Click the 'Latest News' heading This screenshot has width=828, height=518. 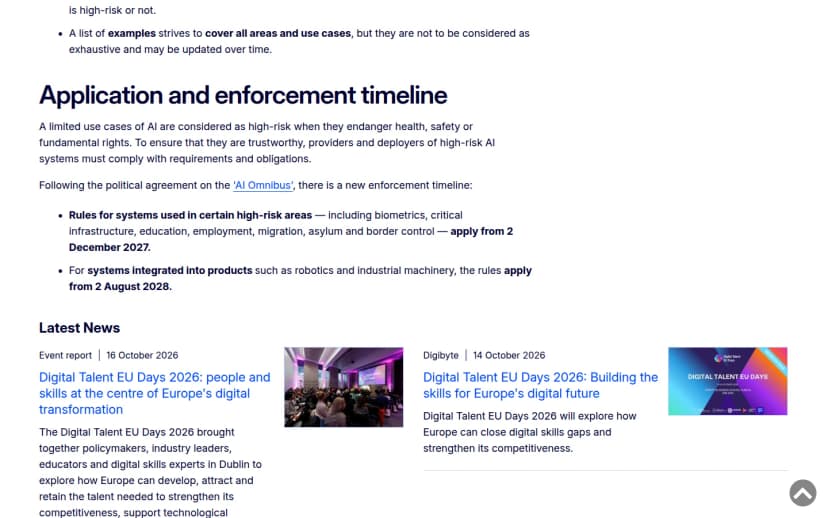[x=79, y=328]
